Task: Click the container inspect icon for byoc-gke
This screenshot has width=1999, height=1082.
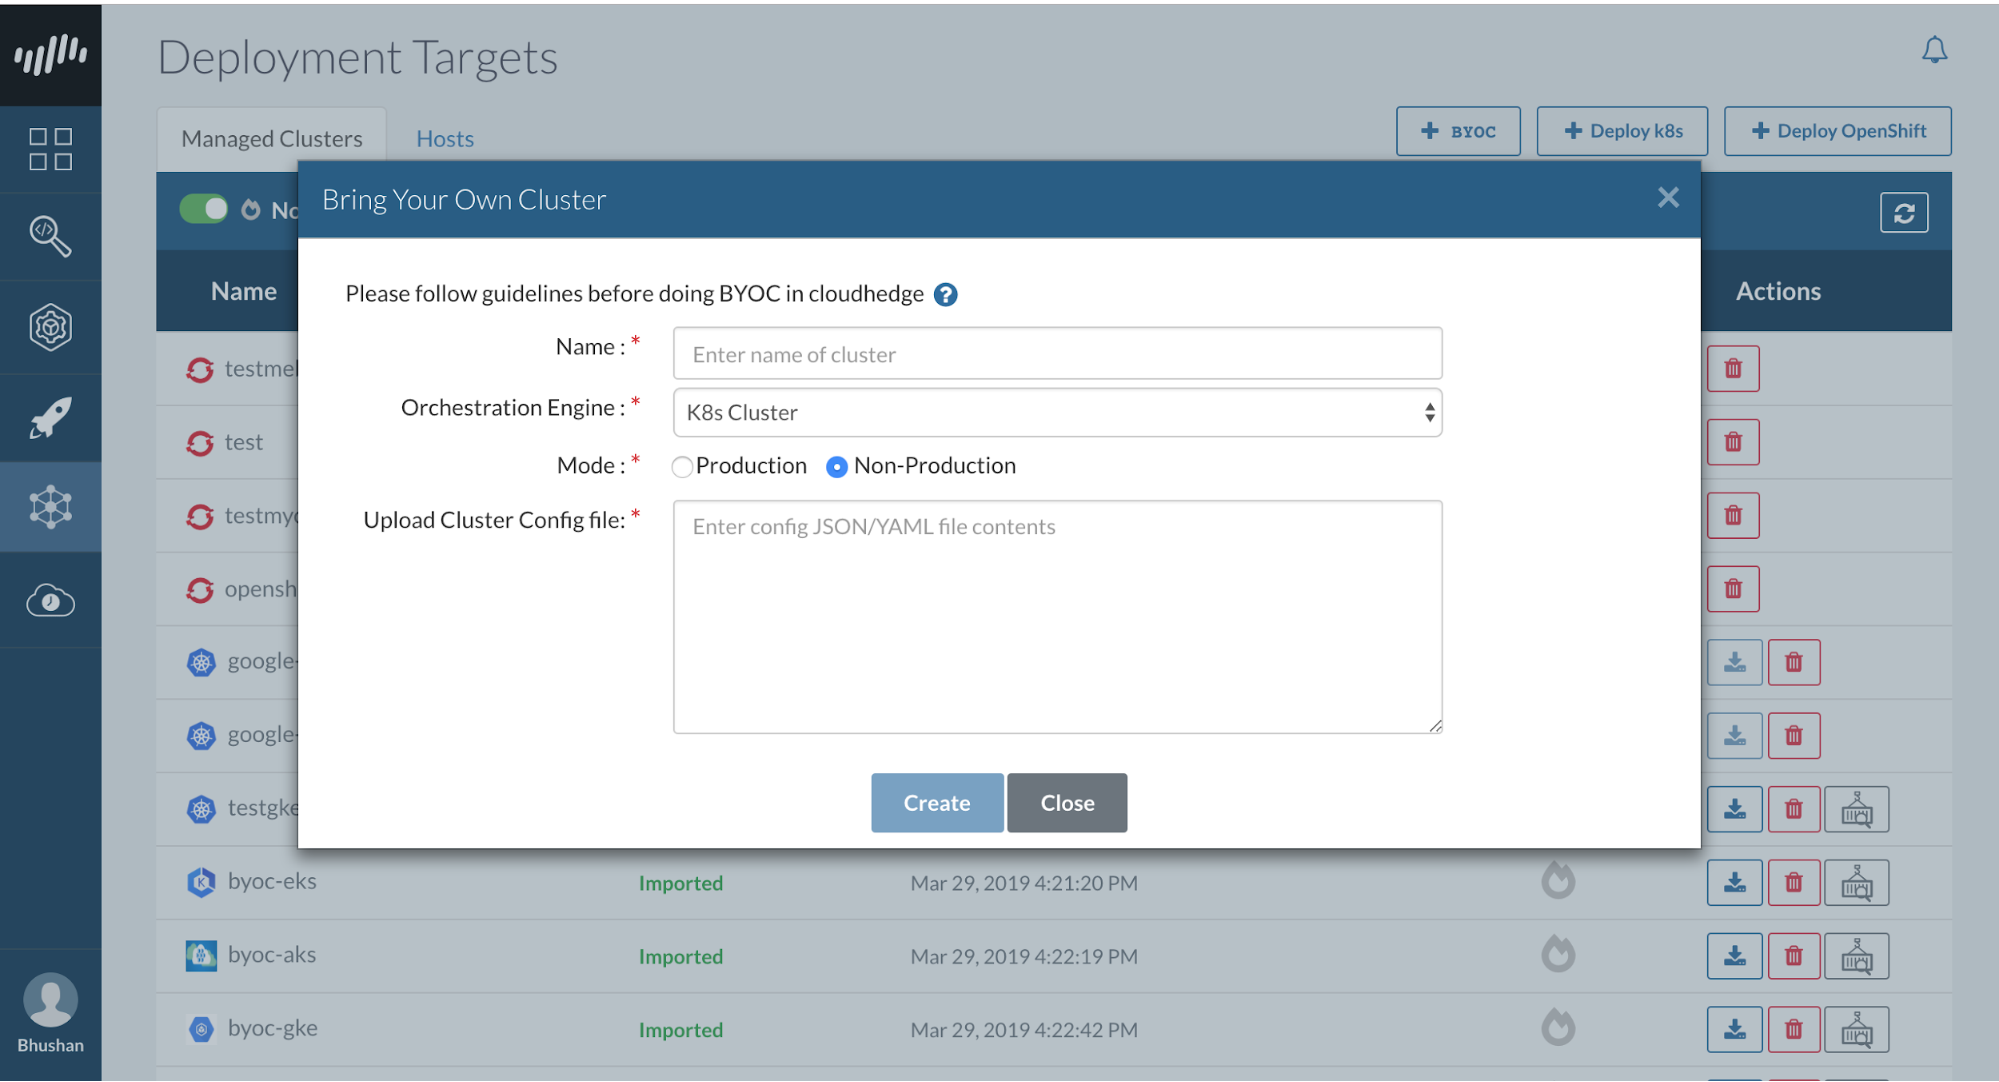Action: pyautogui.click(x=1856, y=1029)
